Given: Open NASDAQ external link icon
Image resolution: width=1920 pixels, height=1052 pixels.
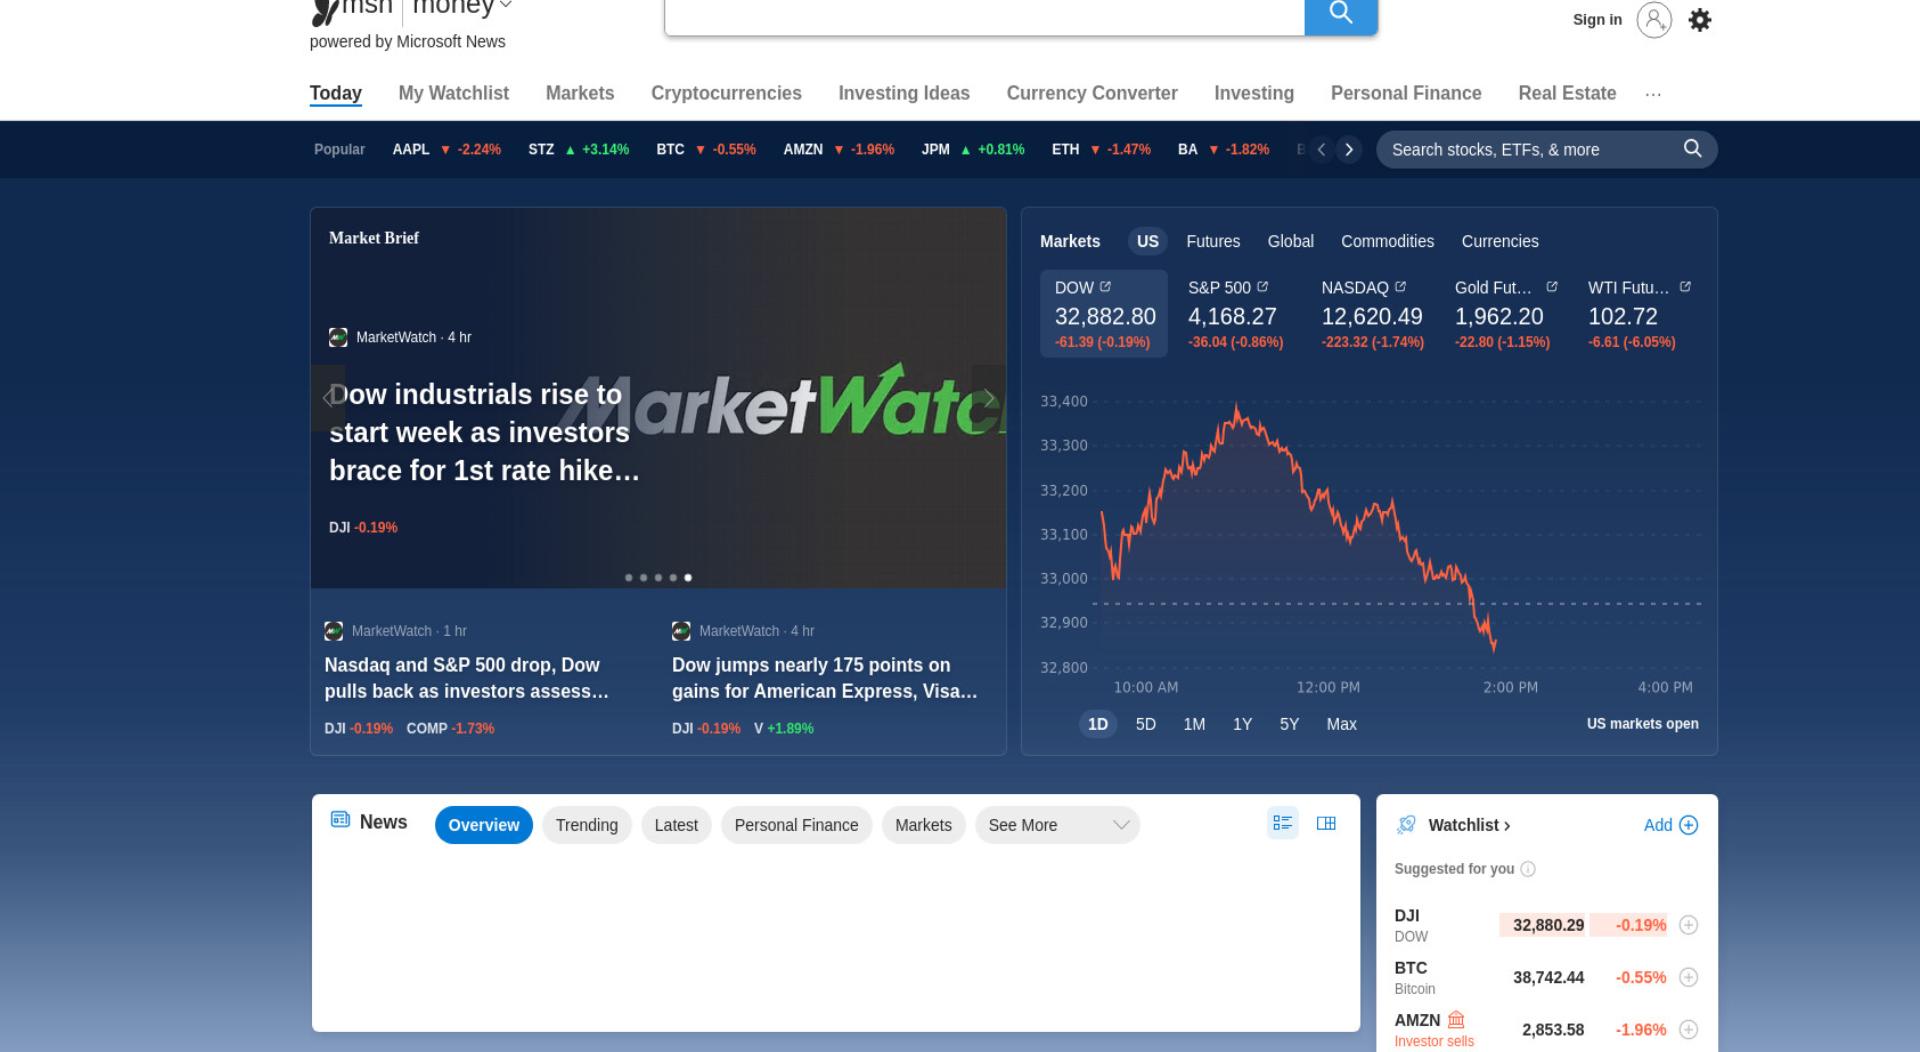Looking at the screenshot, I should click(1400, 287).
